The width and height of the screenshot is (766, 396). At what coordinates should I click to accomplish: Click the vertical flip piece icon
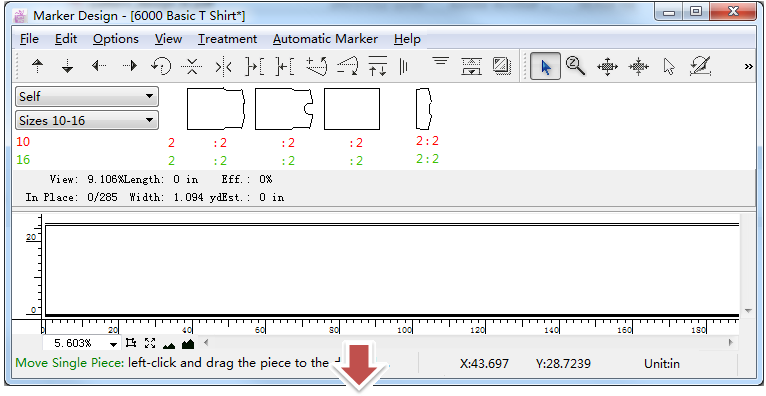[192, 66]
